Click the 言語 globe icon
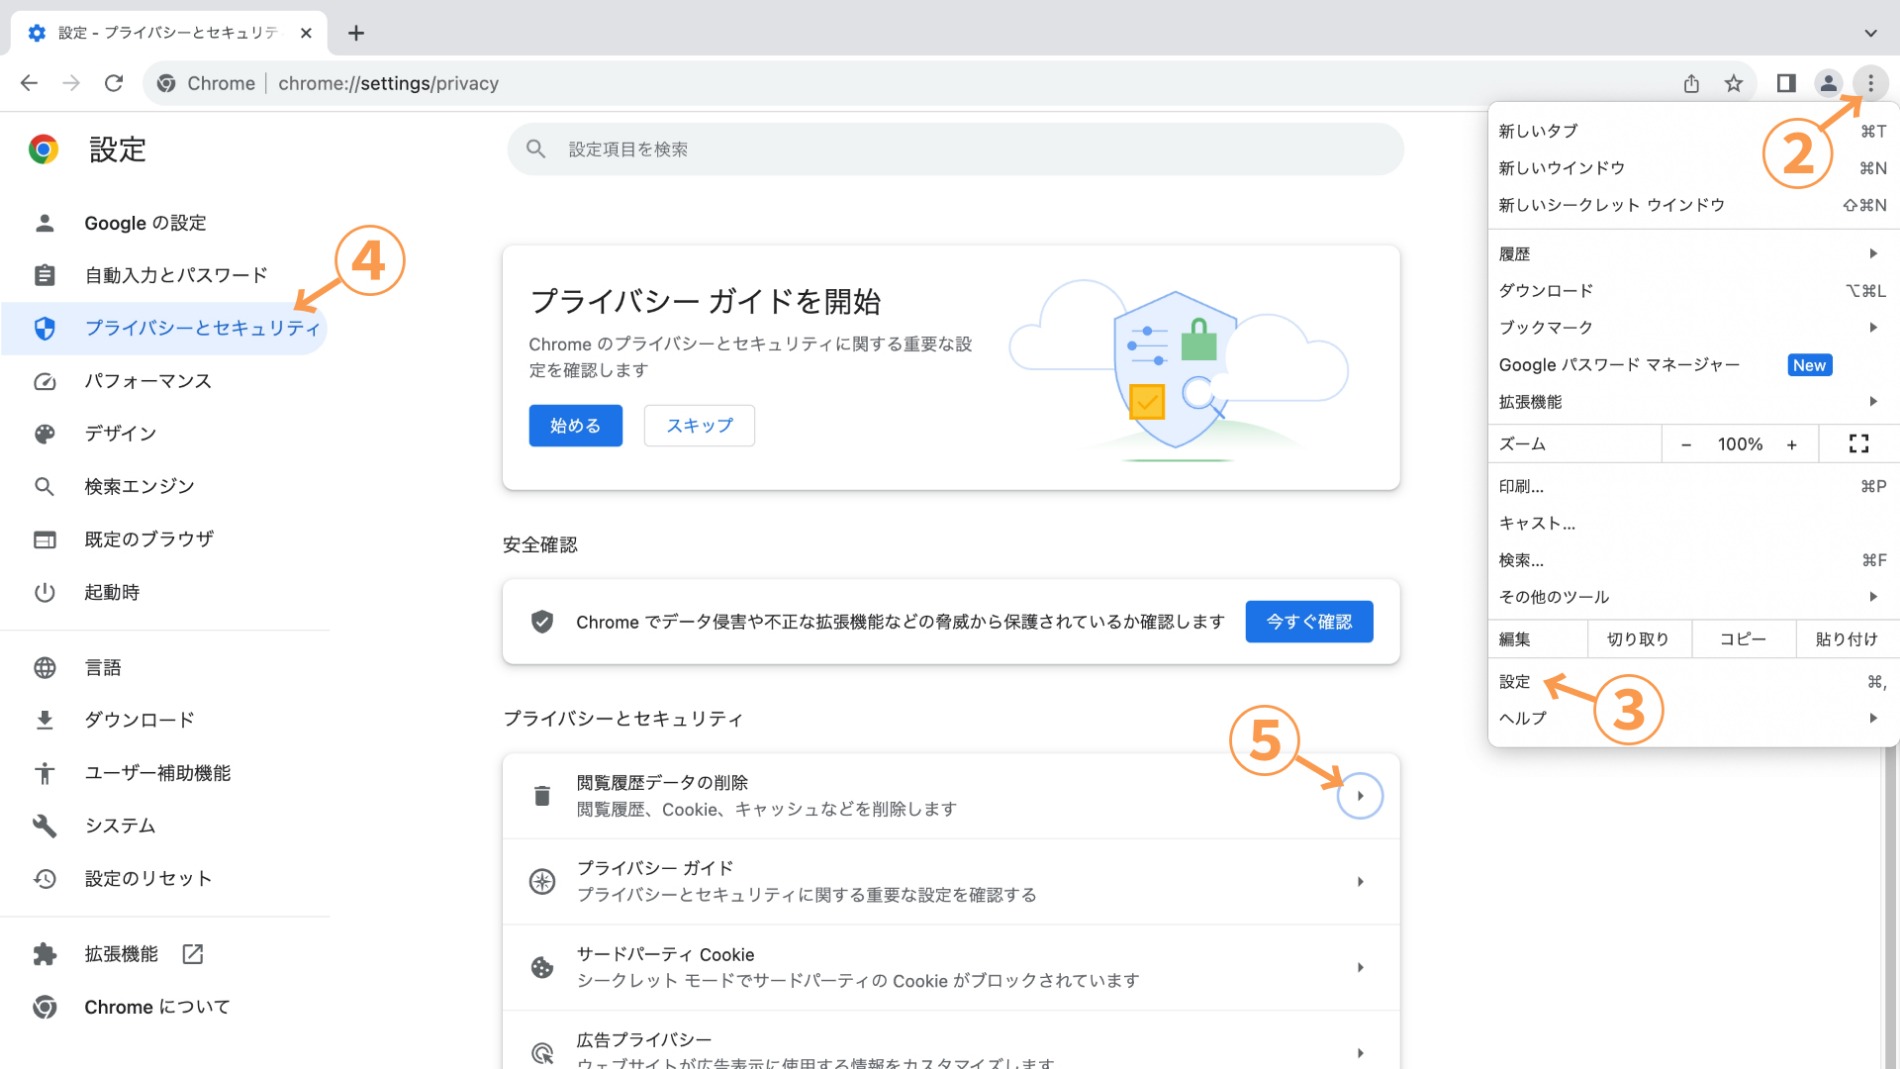The width and height of the screenshot is (1900, 1069). coord(44,667)
